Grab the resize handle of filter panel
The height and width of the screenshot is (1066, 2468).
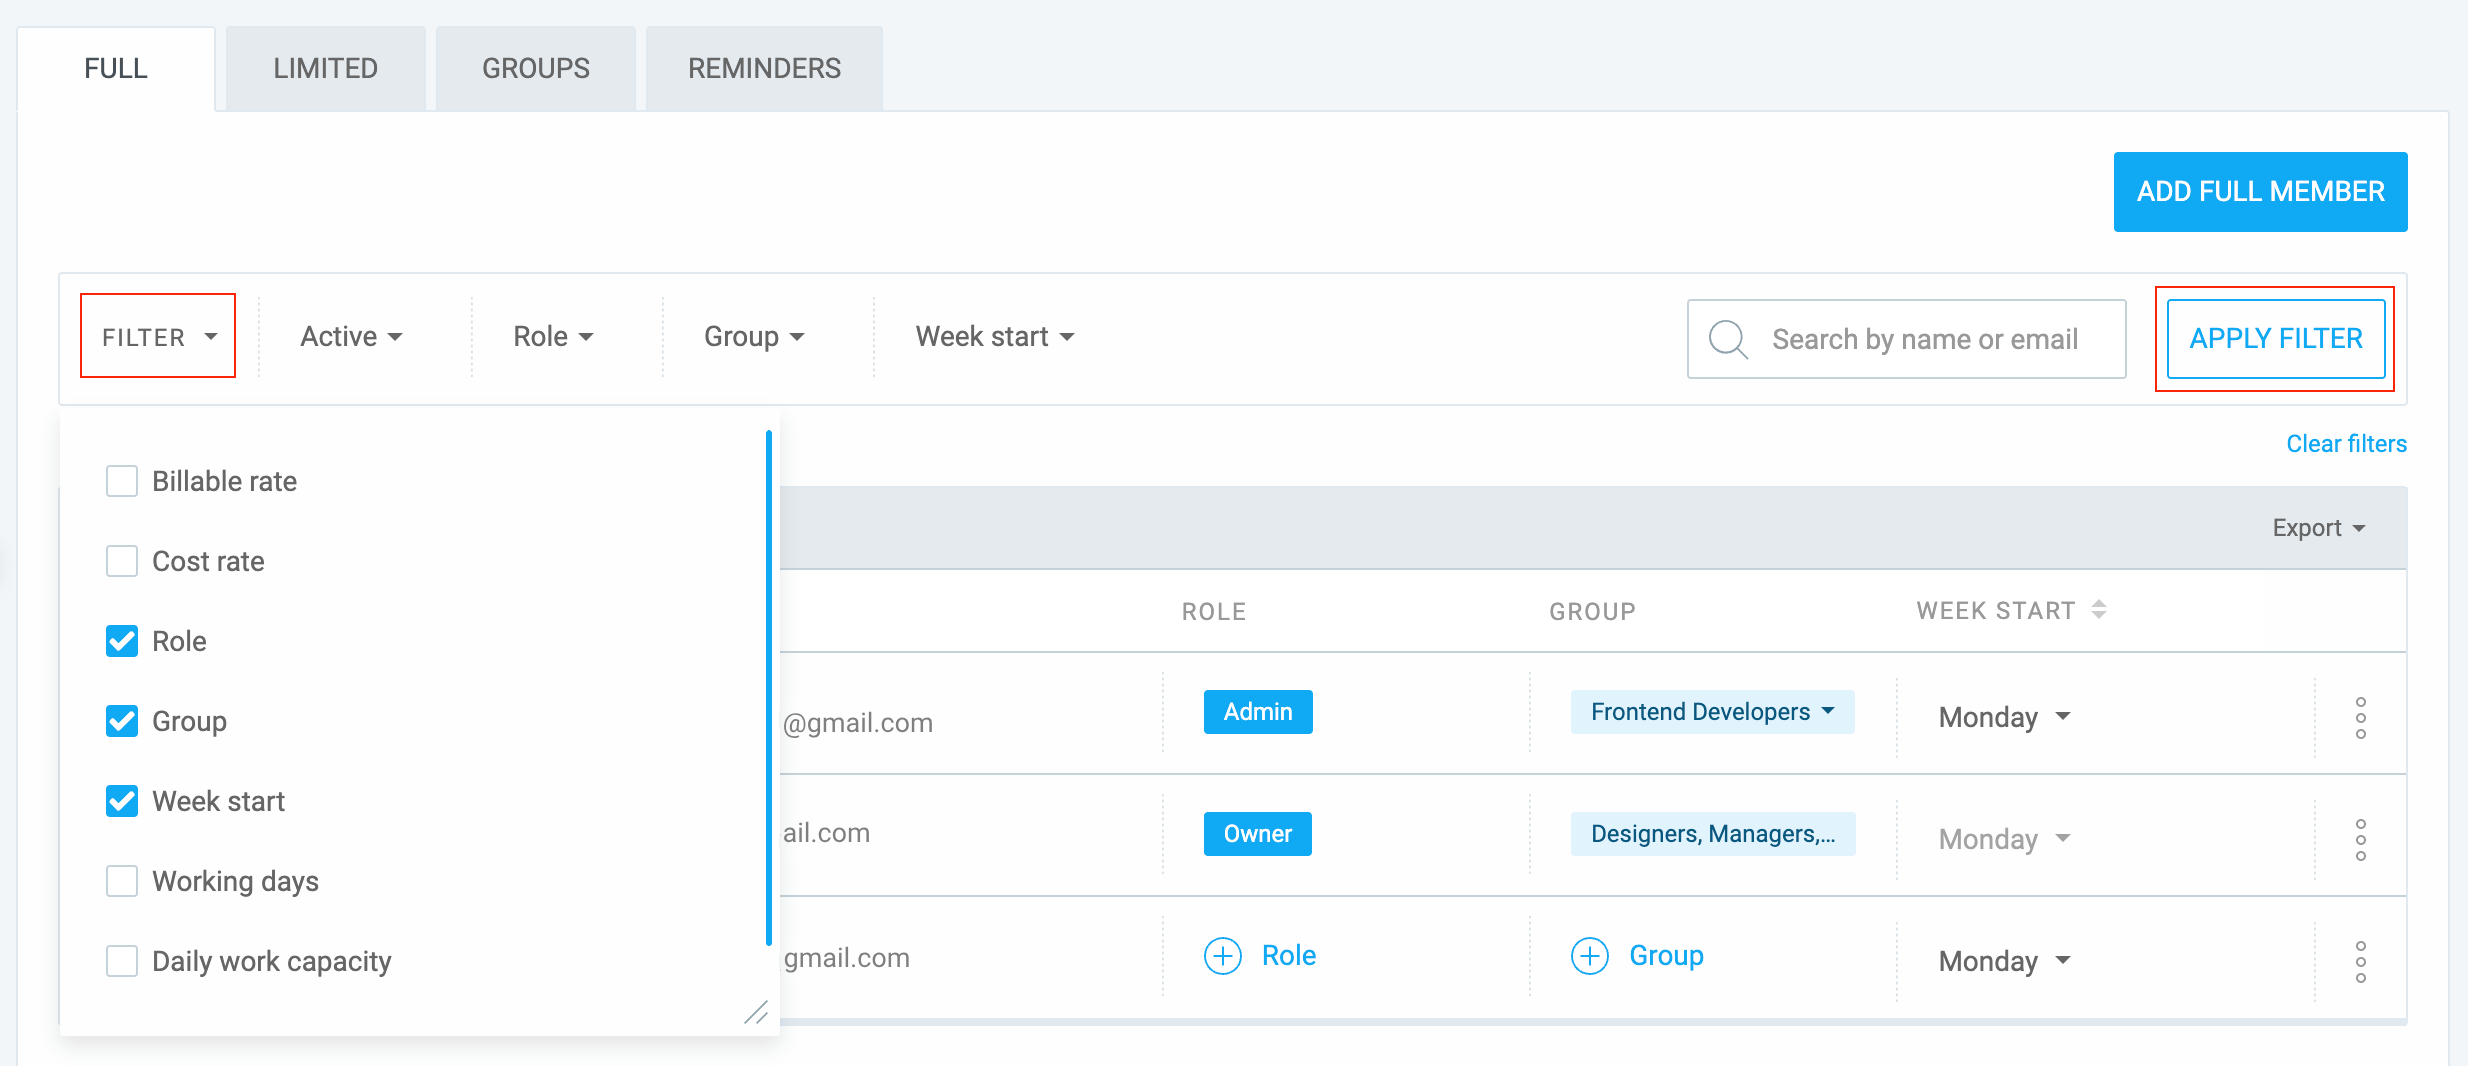click(x=756, y=1012)
